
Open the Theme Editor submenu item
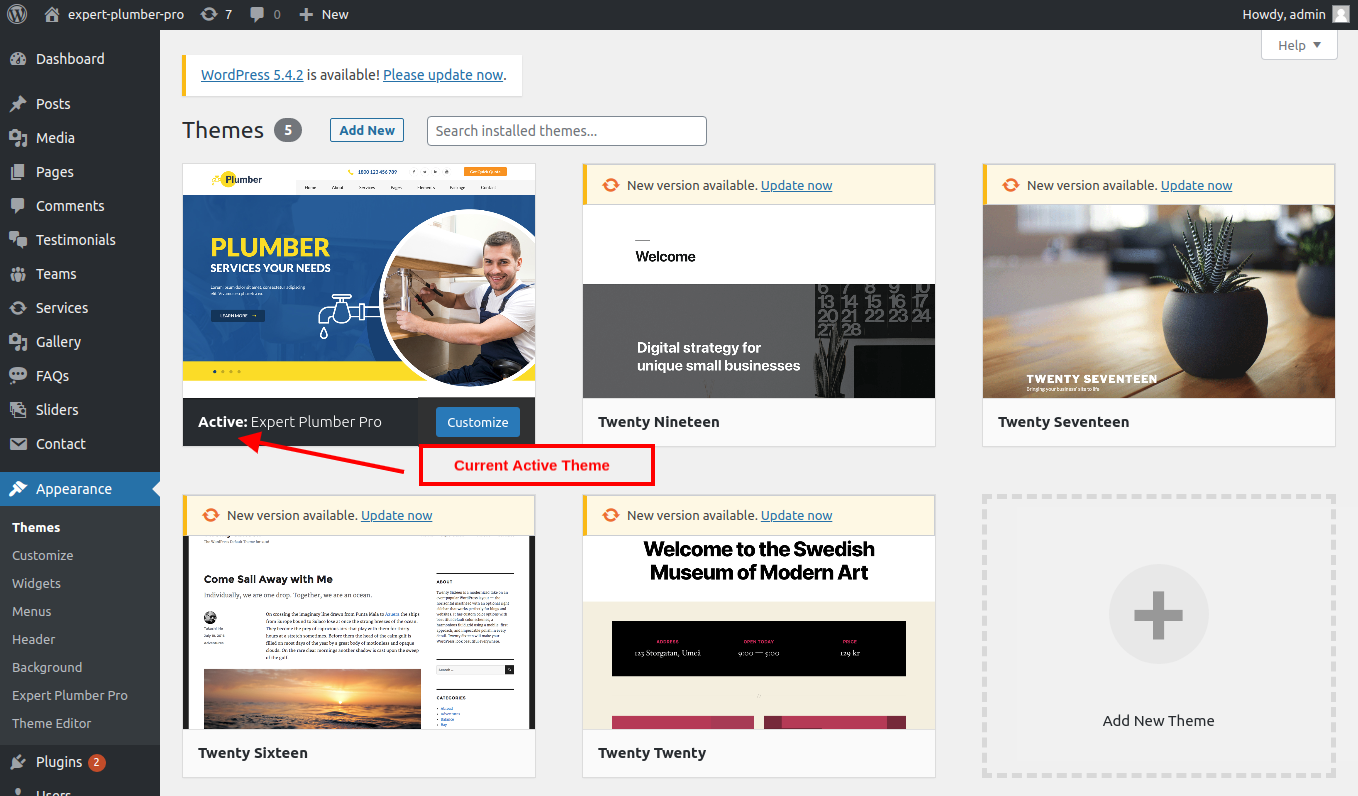coord(52,723)
